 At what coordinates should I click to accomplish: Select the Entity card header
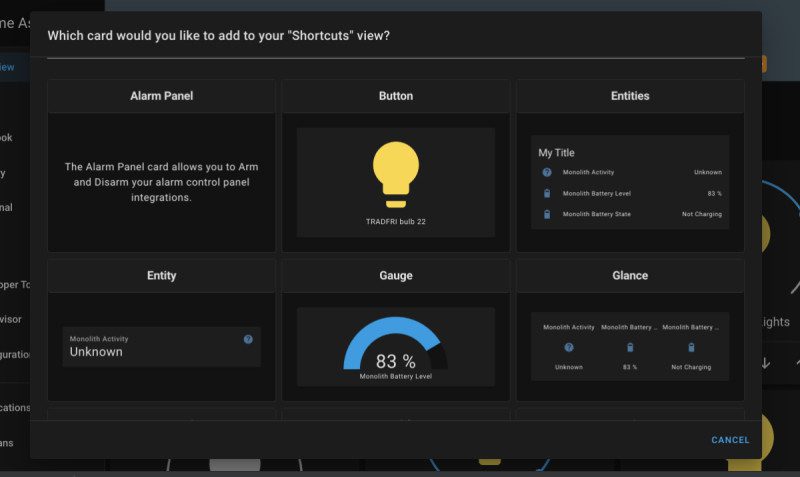pos(161,275)
